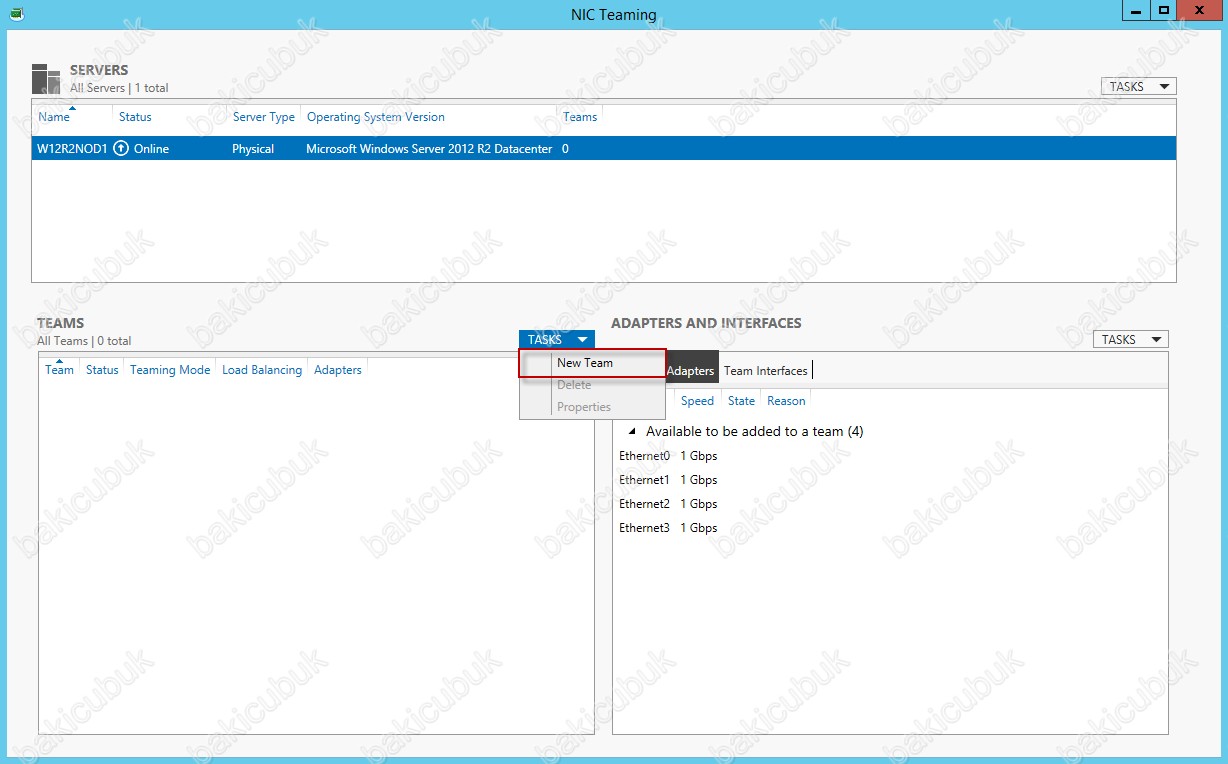The height and width of the screenshot is (764, 1228).
Task: Switch to the Network Adapters tab
Action: (x=691, y=371)
